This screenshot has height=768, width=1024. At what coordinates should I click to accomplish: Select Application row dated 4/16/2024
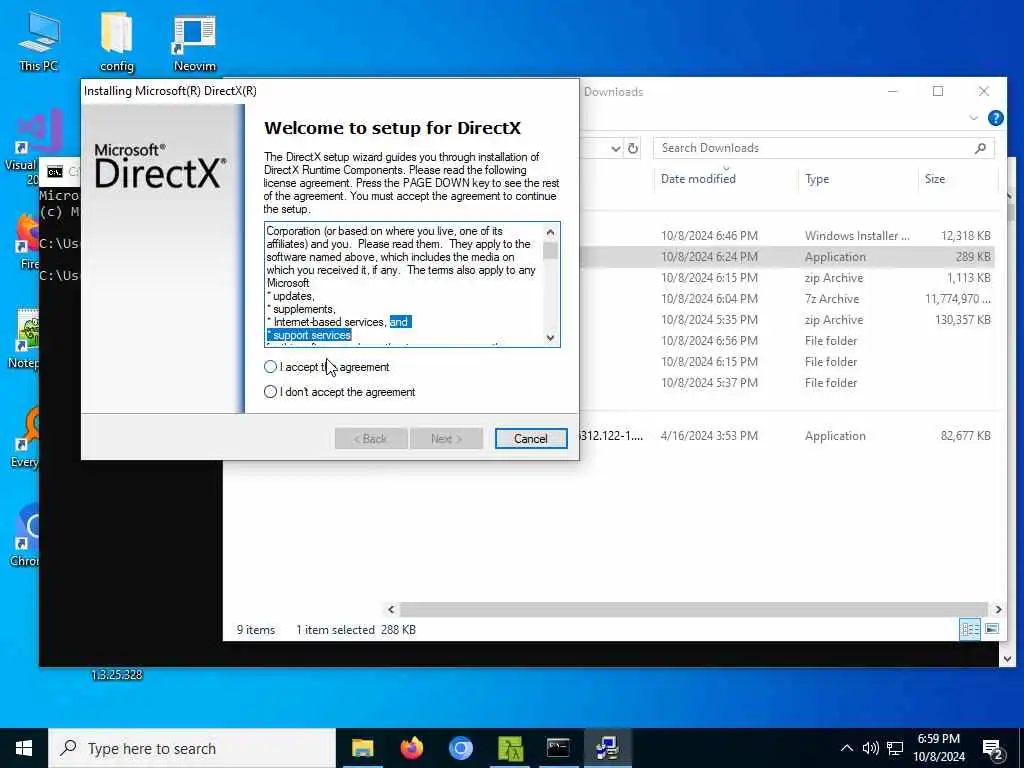point(787,436)
